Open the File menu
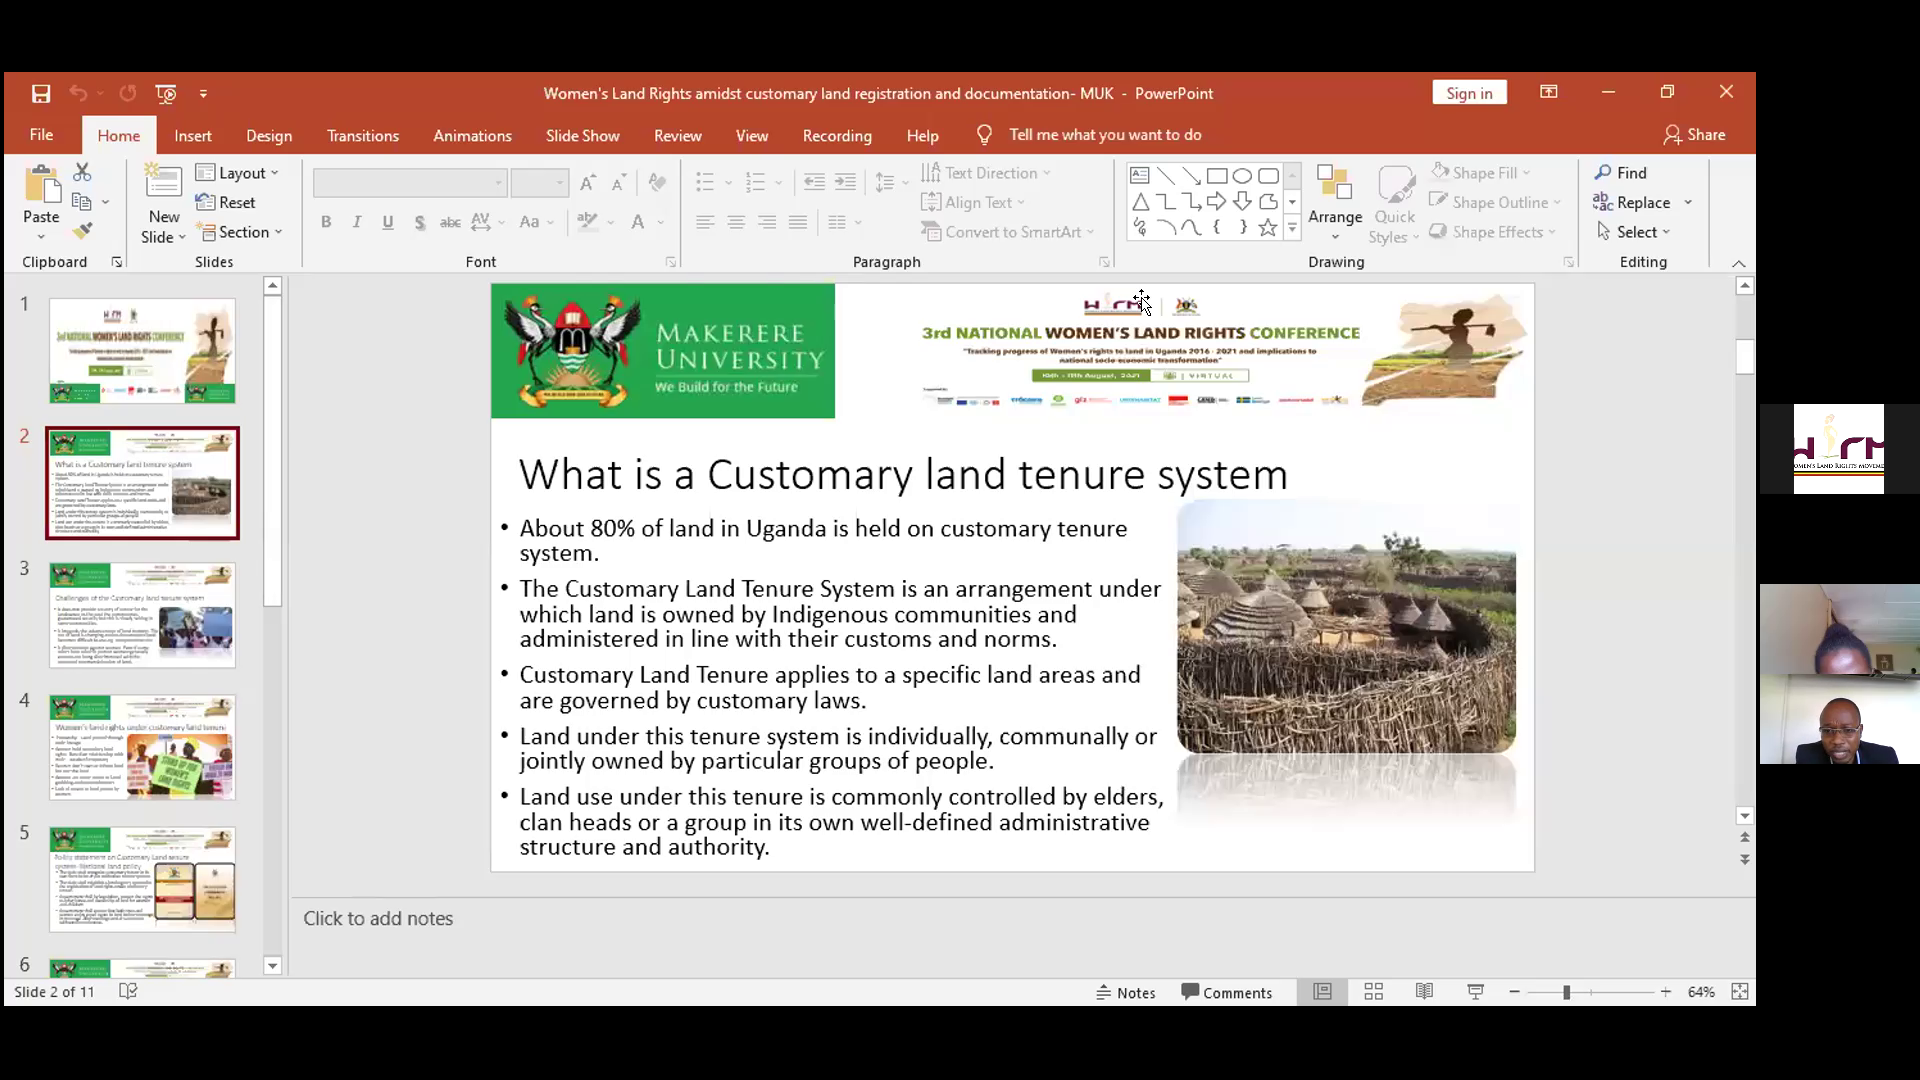Viewport: 1920px width, 1080px height. click(x=41, y=135)
